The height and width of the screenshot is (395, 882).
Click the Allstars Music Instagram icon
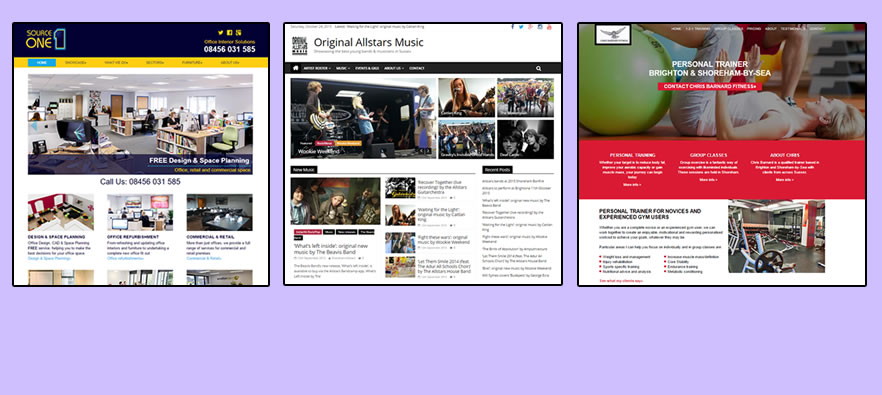(x=540, y=27)
